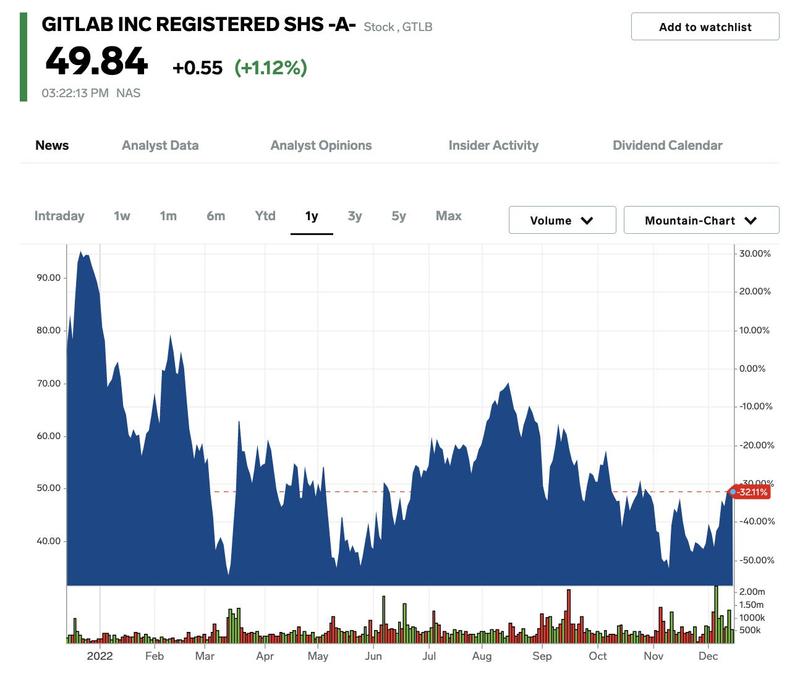The height and width of the screenshot is (684, 800).
Task: Click the Volume dropdown chevron arrow
Action: [587, 220]
